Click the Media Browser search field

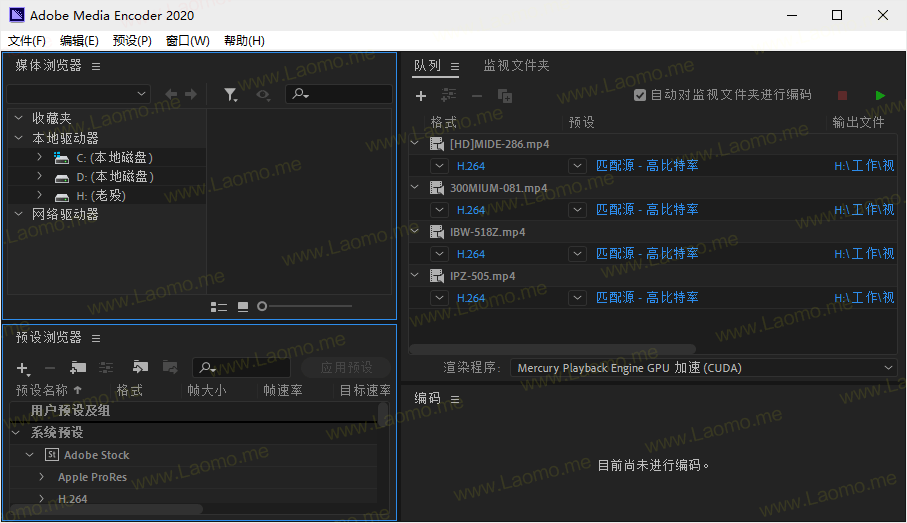(339, 94)
